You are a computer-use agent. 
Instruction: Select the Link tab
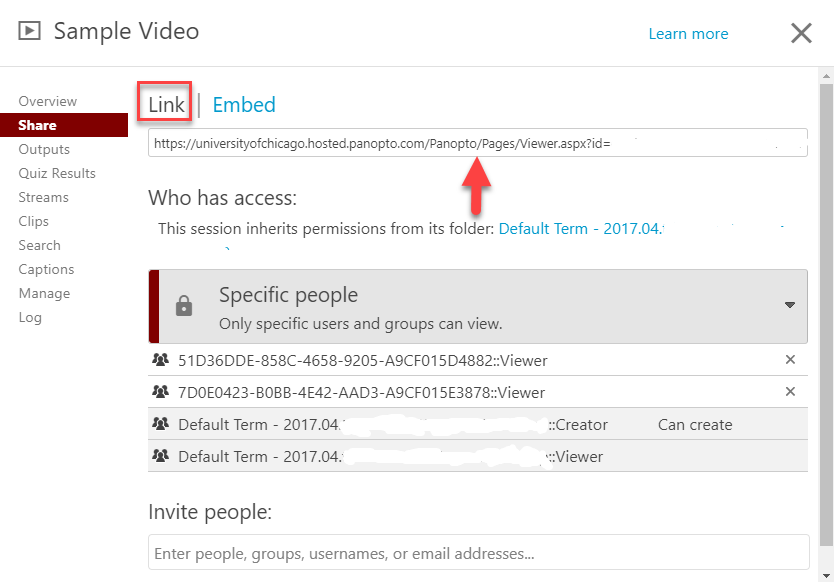coord(166,104)
